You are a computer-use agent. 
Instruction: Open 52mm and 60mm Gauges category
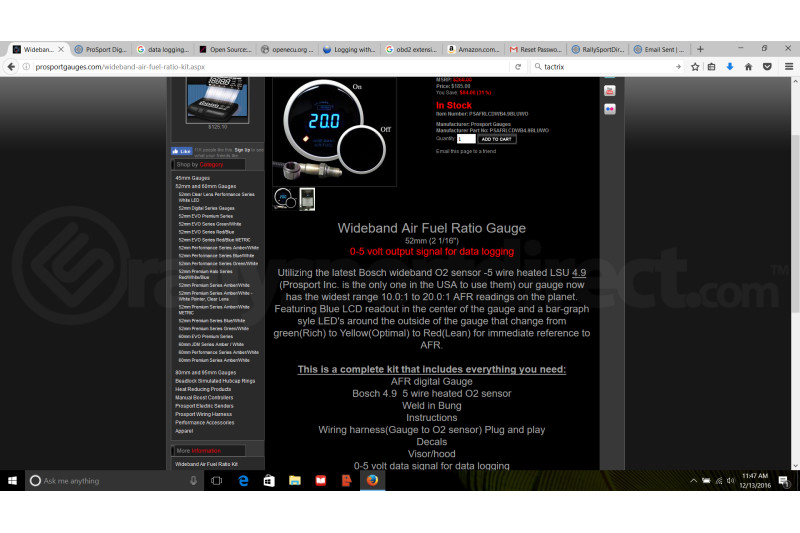pos(206,186)
